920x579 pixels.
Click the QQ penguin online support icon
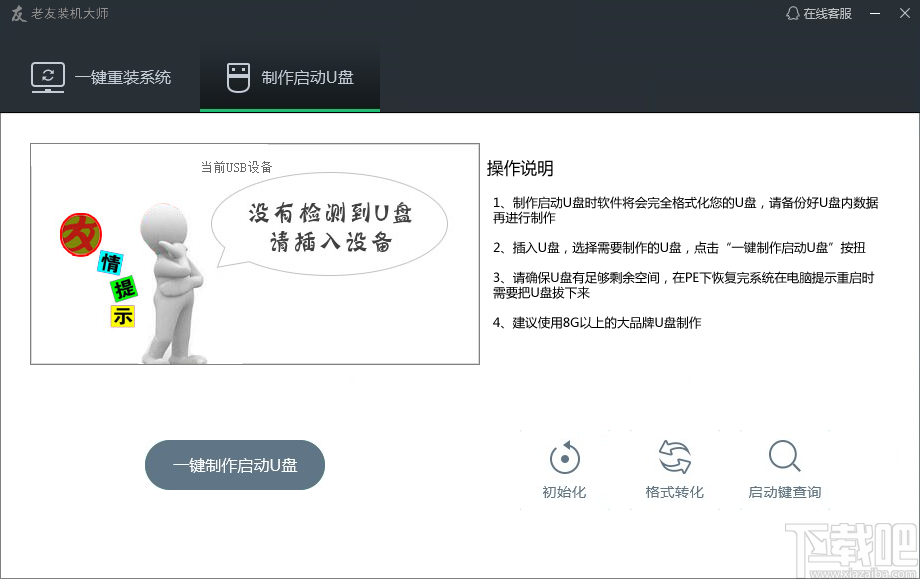pos(793,14)
